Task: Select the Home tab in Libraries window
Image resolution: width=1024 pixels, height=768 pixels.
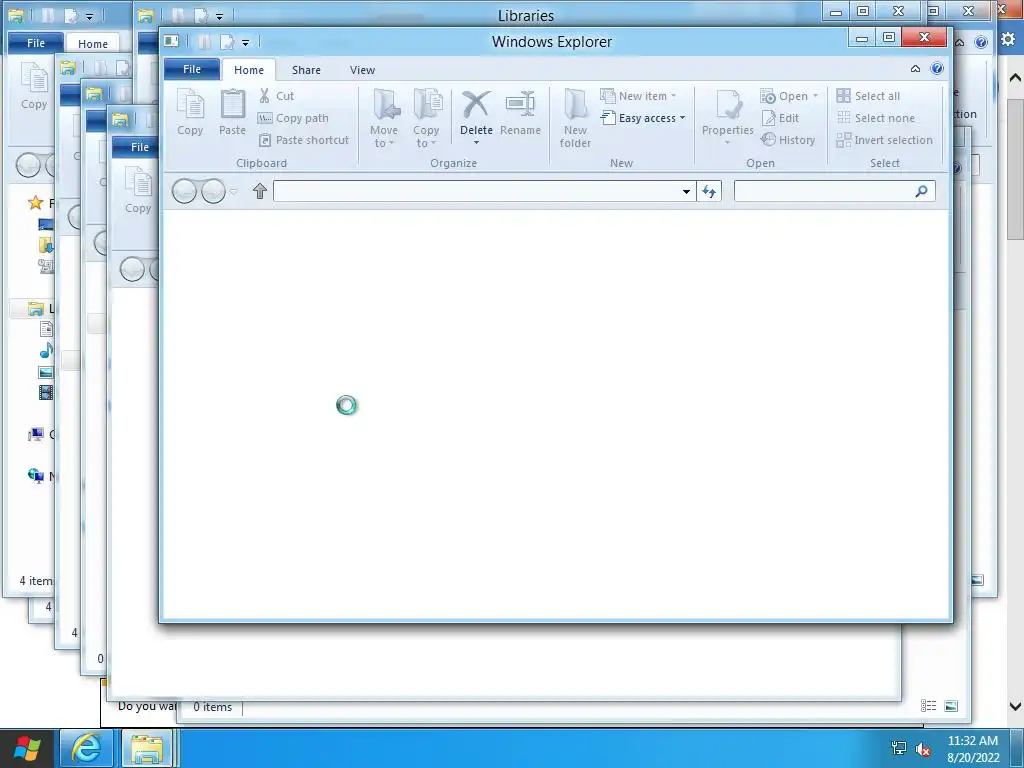Action: pos(93,44)
